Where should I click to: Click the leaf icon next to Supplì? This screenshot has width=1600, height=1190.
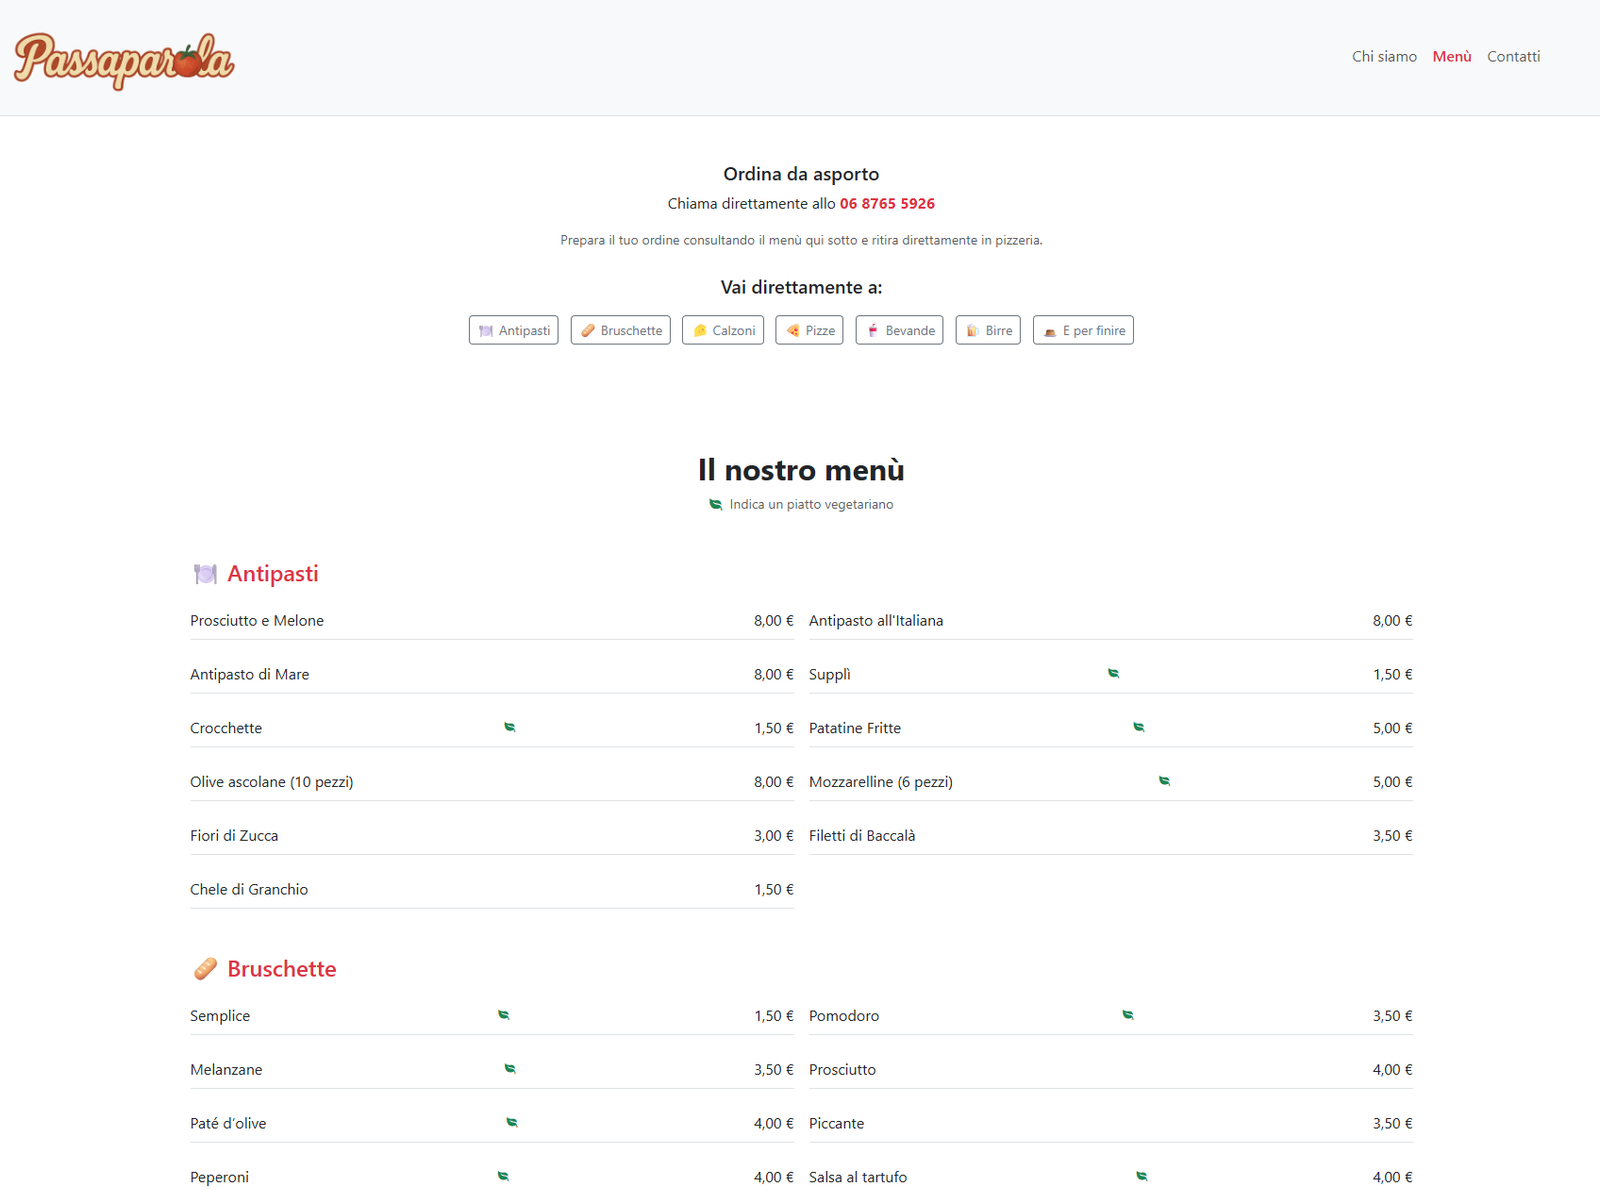[x=1113, y=673]
